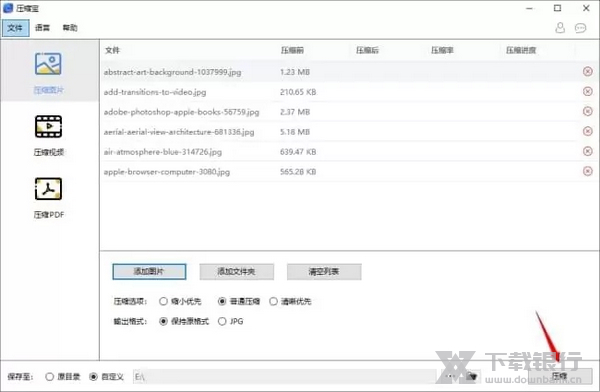Remove air-atmosphere-blue-314726.jpg from list
Viewport: 600px width, 392px height.
[x=588, y=151]
